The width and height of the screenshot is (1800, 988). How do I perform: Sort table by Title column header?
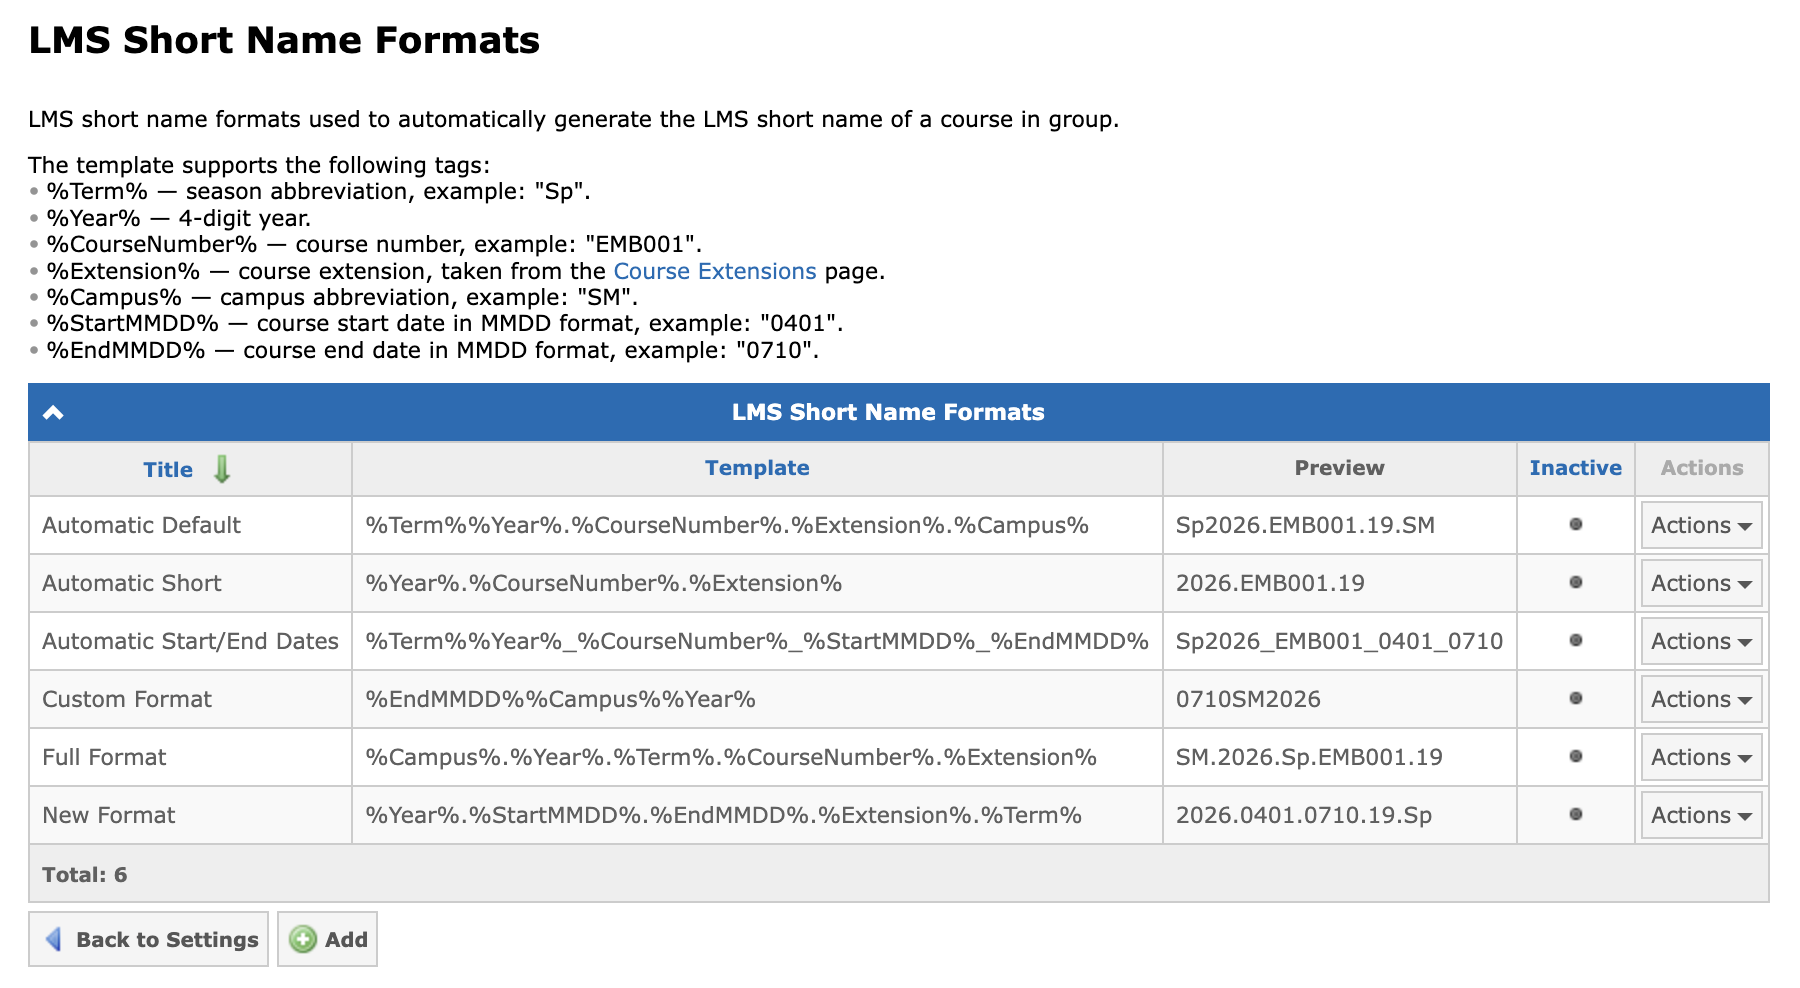[168, 470]
